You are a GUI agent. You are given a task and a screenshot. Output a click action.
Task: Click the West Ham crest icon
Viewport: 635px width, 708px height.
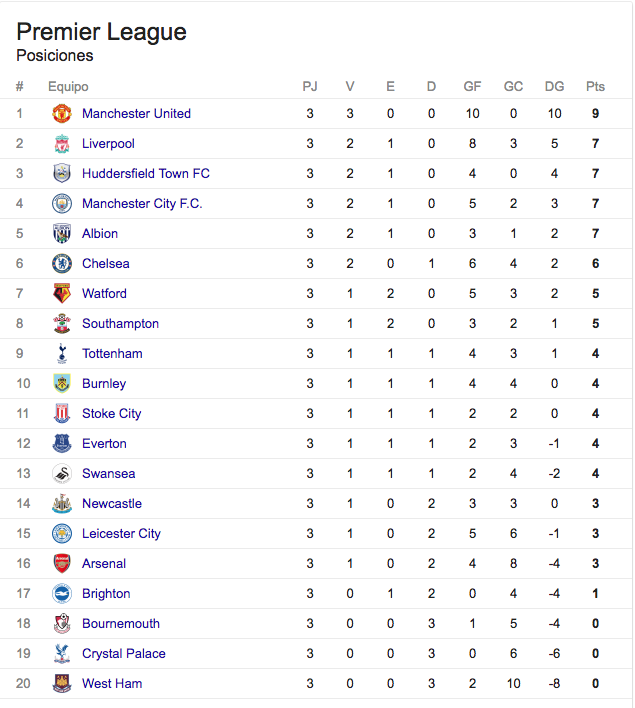point(62,684)
